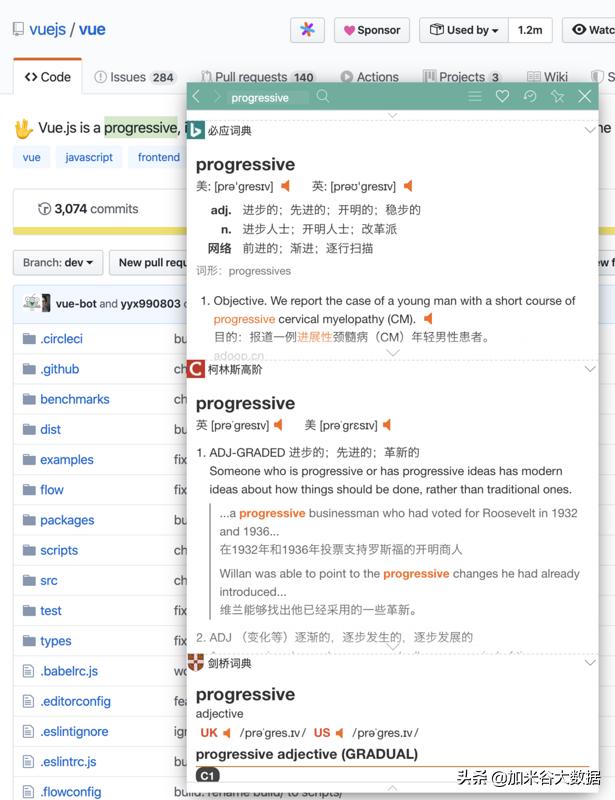Expand more Collins dictionary results
The image size is (615, 800).
coord(392,646)
